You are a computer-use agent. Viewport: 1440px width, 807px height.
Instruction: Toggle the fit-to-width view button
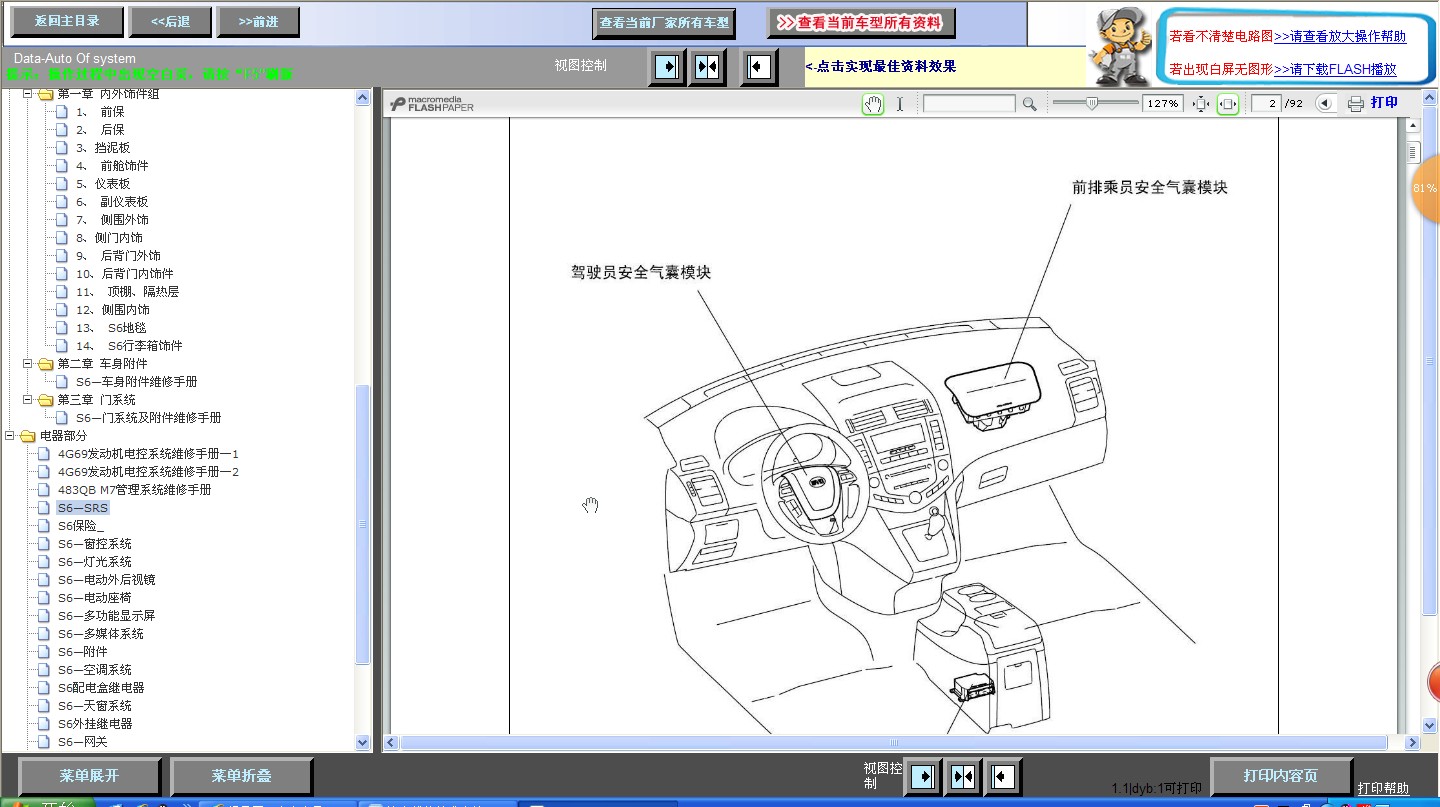(x=1227, y=103)
